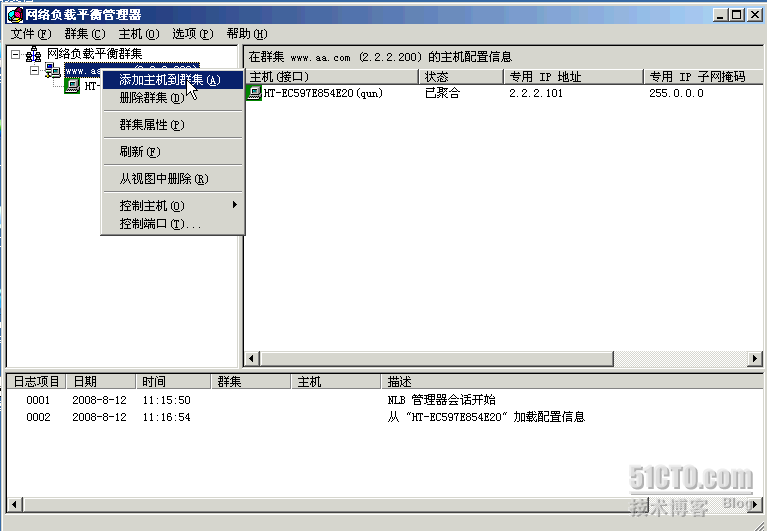Click the host list scroll right arrow

[755, 358]
